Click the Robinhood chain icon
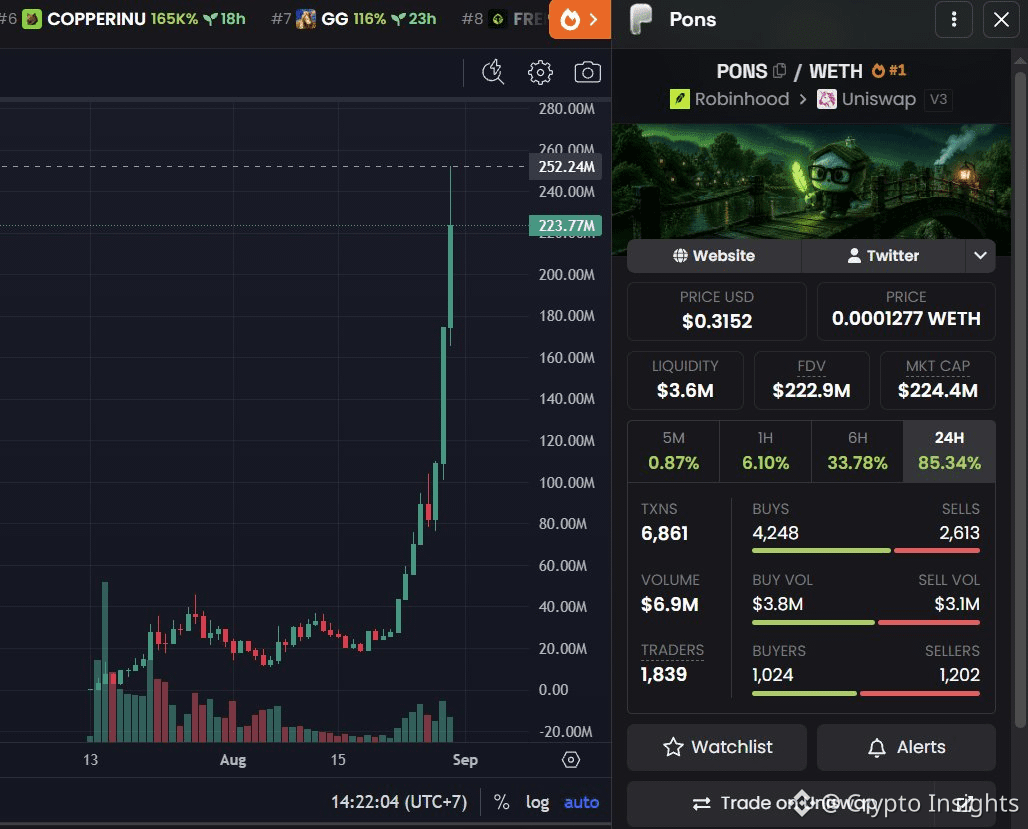The image size is (1028, 829). point(680,99)
